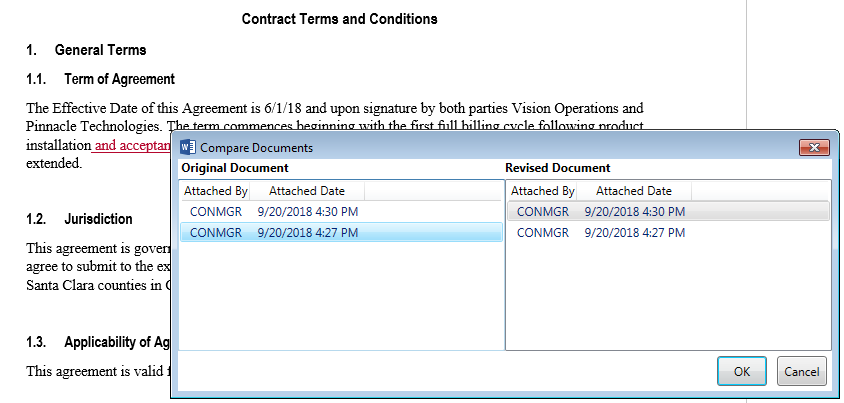Click the Contract Terms and Conditions title
The height and width of the screenshot is (403, 844).
click(x=339, y=19)
